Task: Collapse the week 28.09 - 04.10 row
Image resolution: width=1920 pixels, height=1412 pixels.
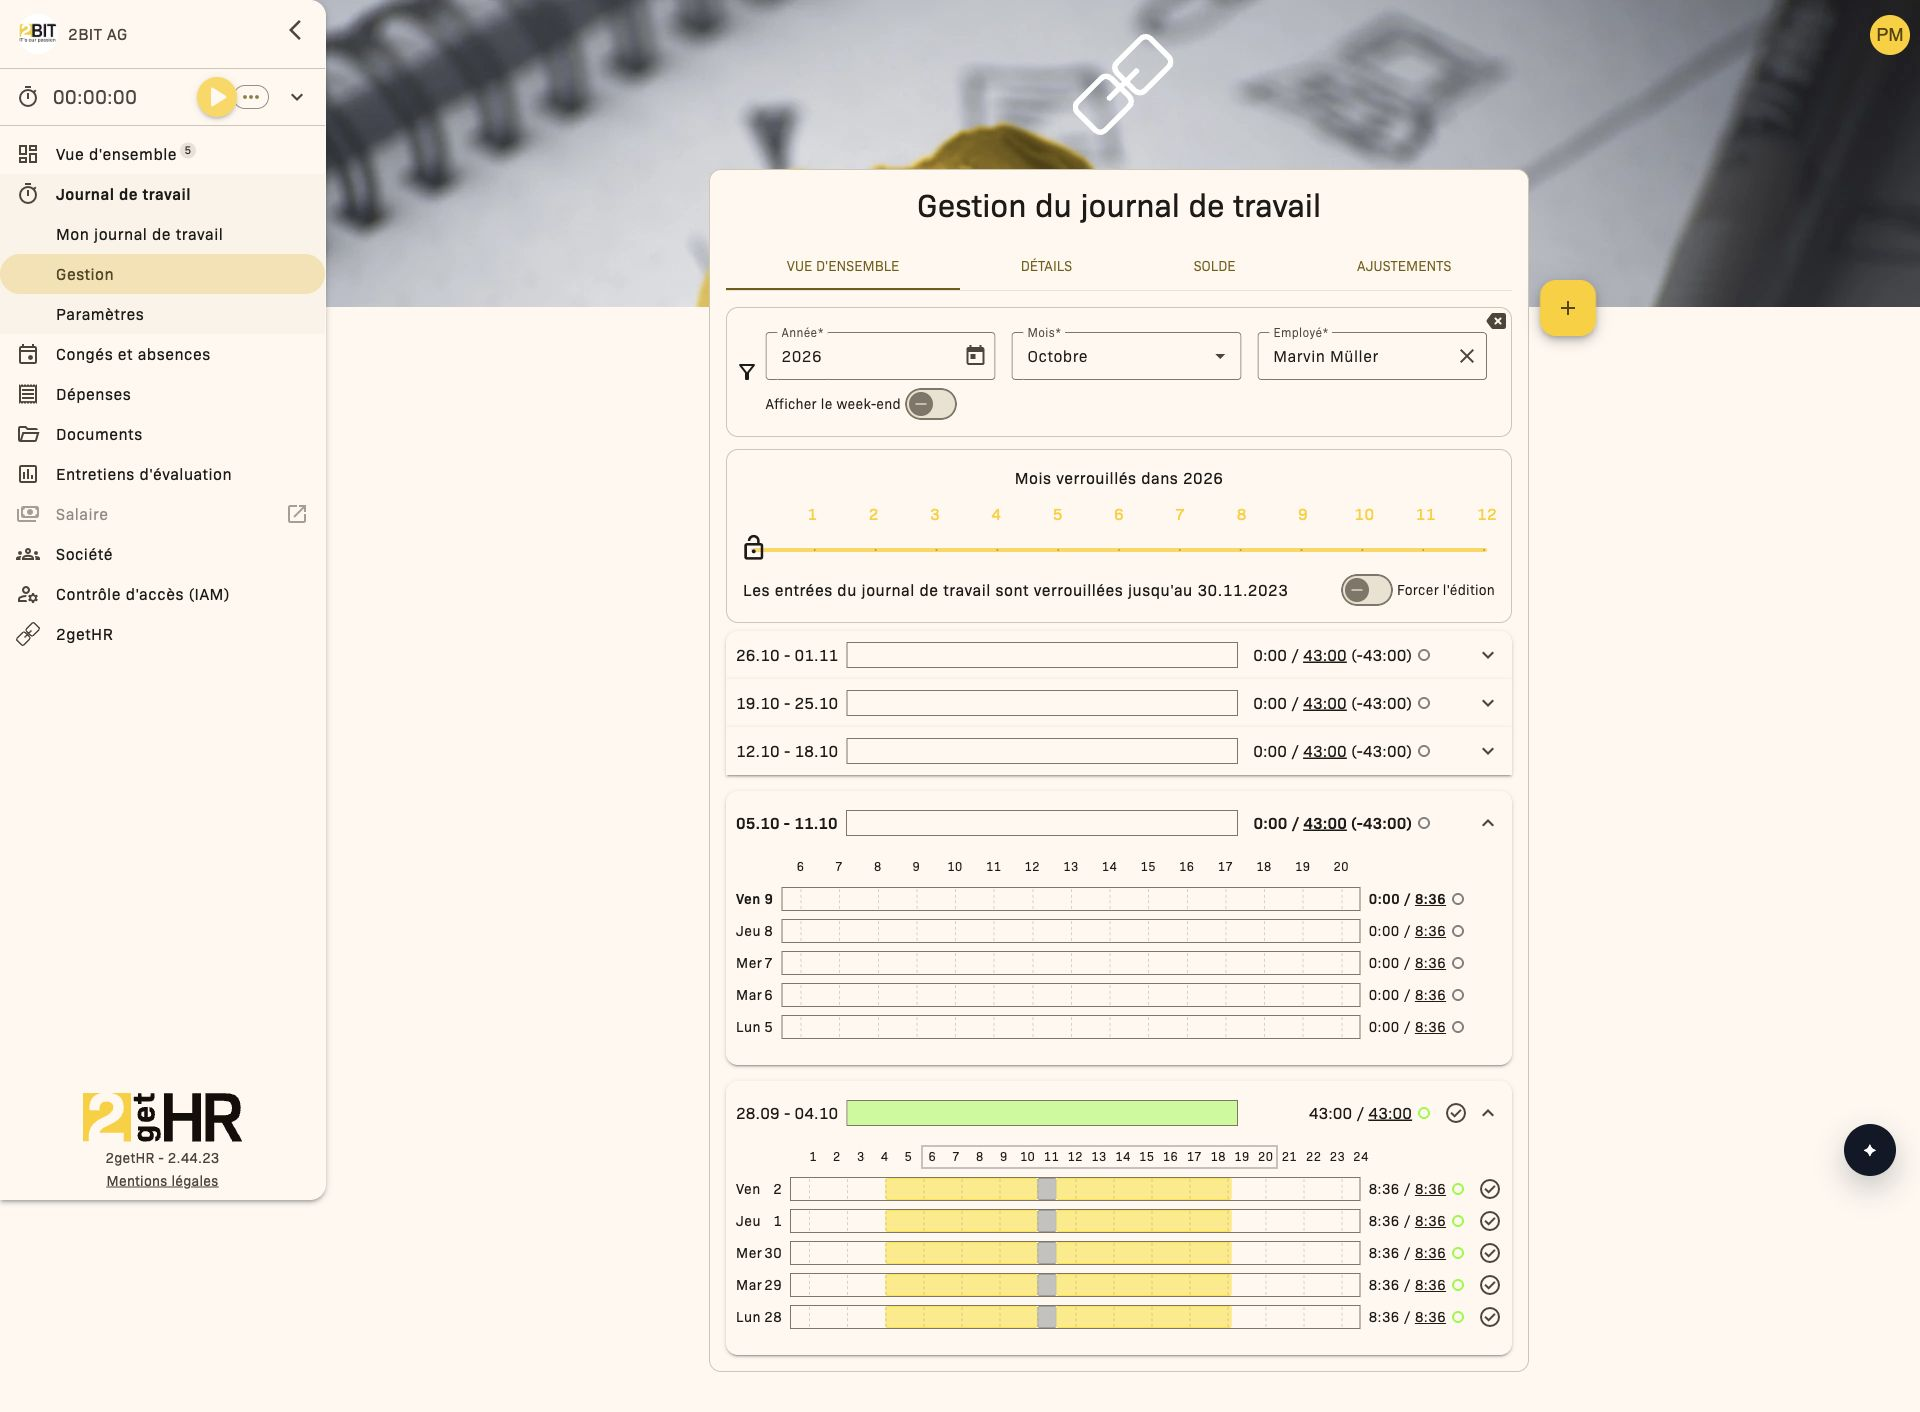Action: 1488,1113
